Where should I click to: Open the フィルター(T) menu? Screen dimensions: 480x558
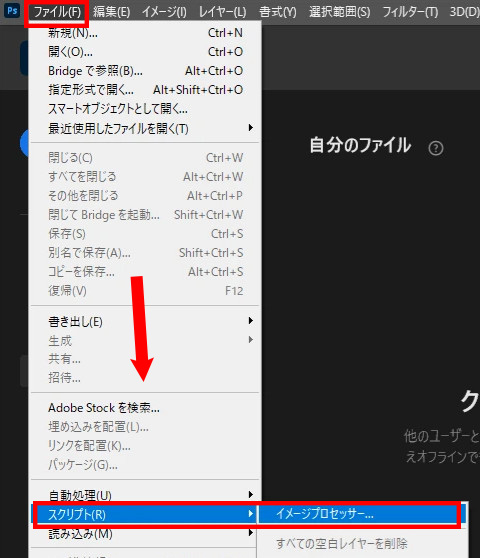pos(410,12)
